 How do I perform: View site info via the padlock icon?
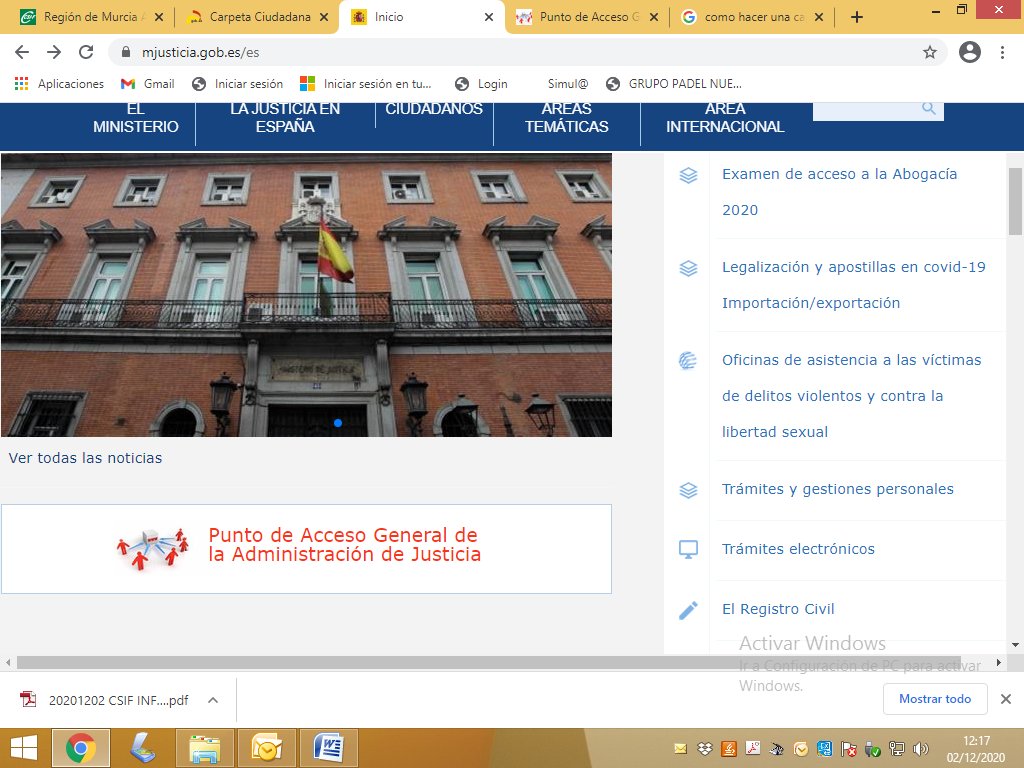point(127,52)
